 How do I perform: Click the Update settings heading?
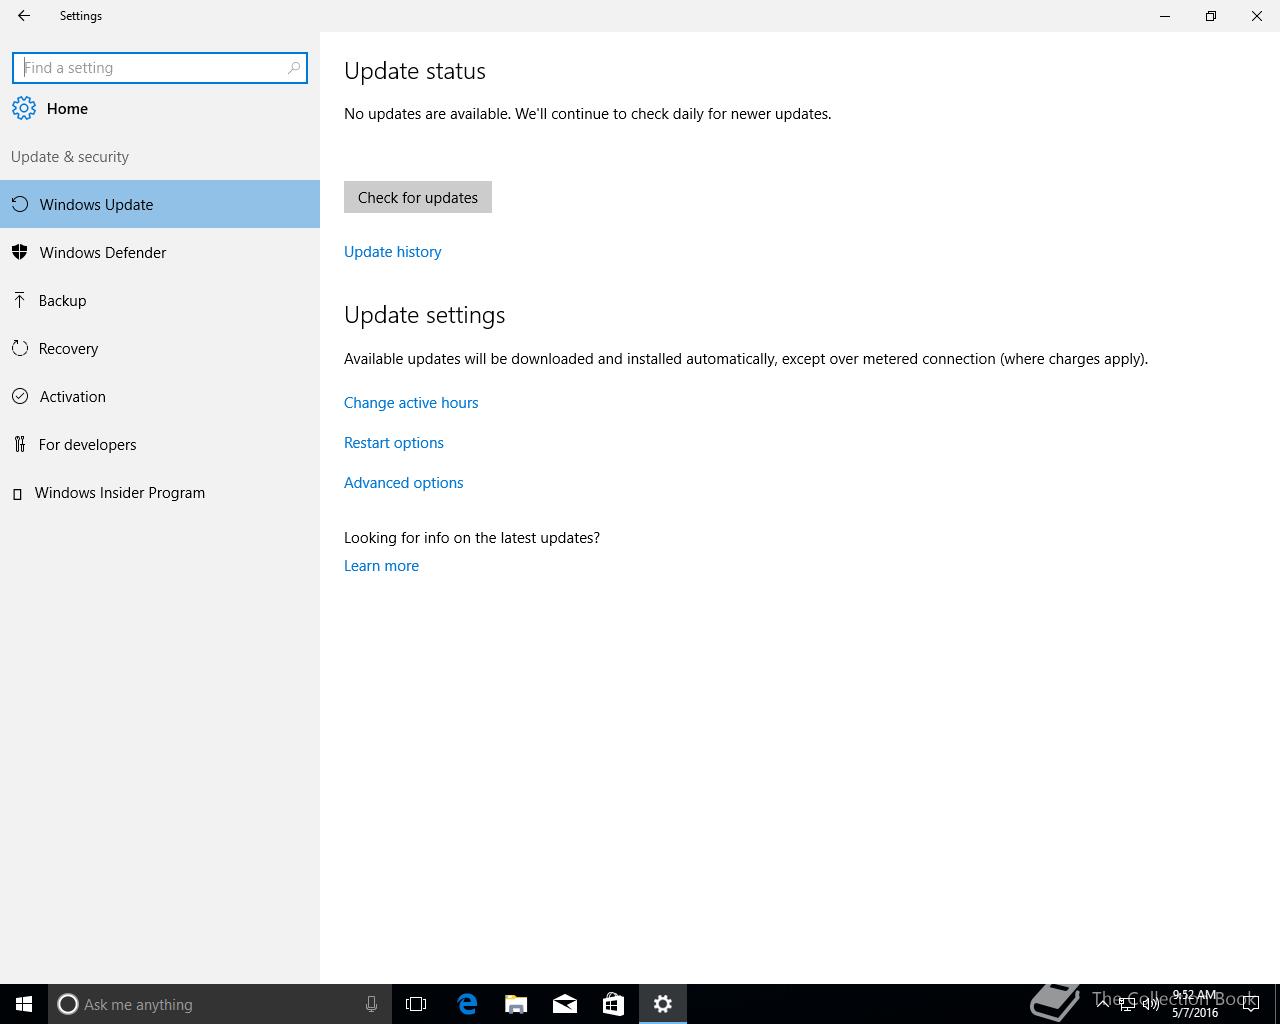(x=425, y=315)
